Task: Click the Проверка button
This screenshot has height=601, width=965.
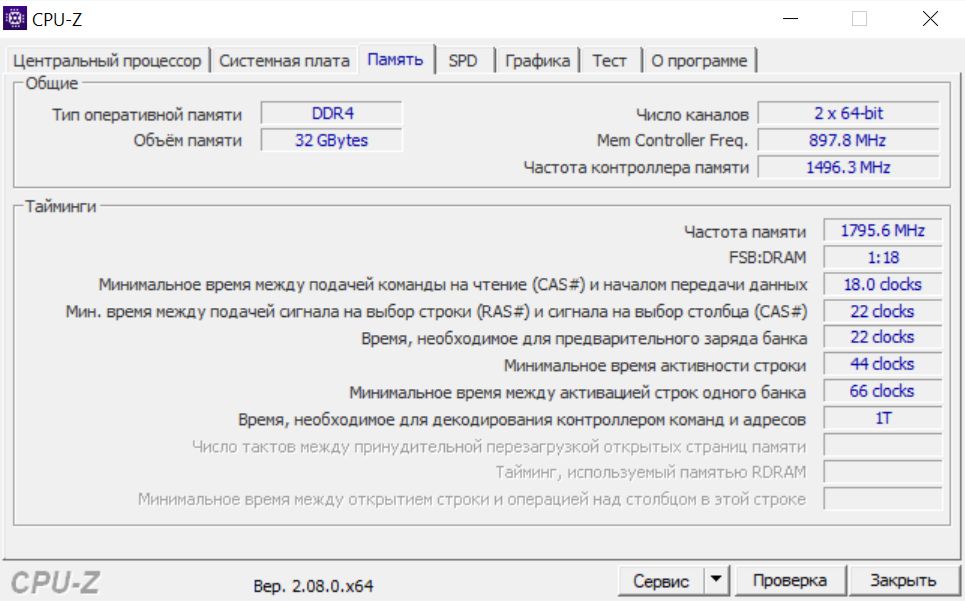Action: (x=790, y=581)
